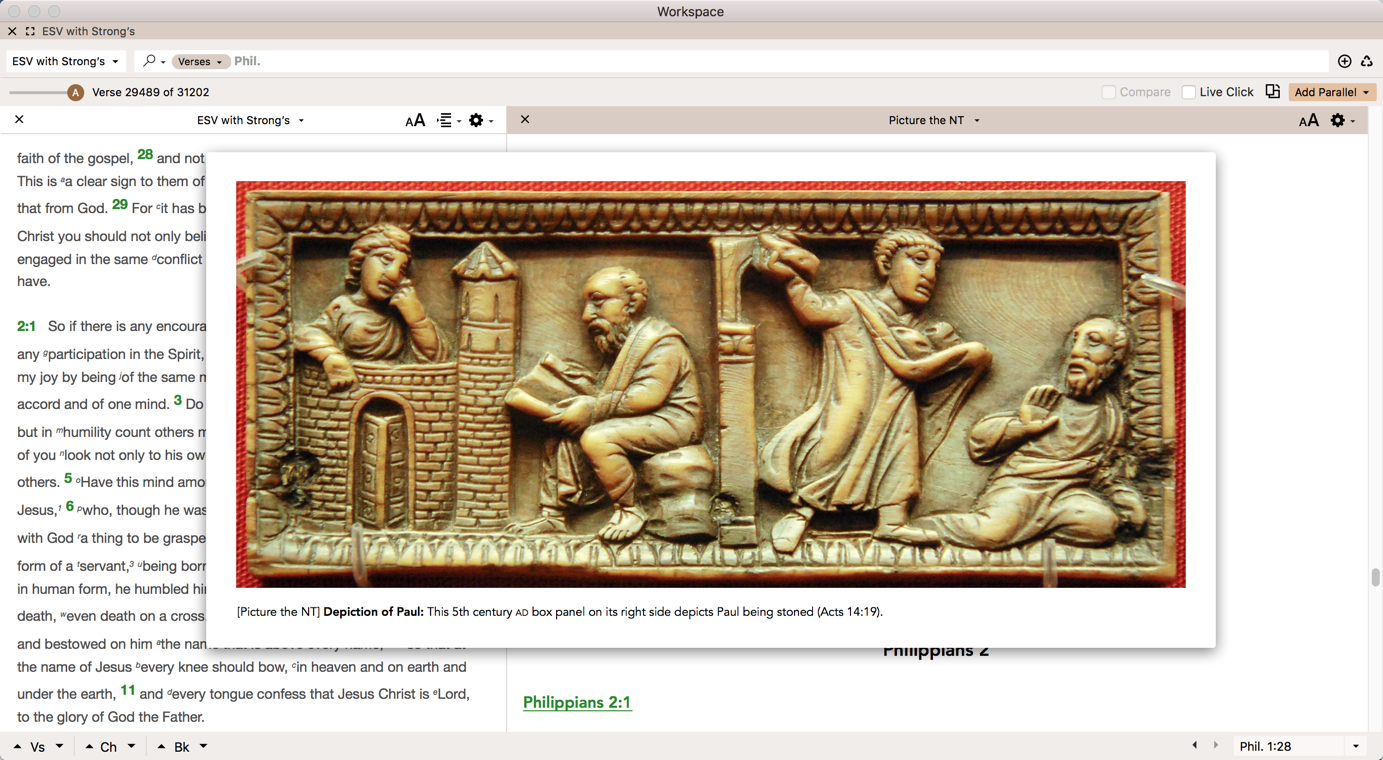Open the pane's ESV with Strong's text selector

click(250, 120)
